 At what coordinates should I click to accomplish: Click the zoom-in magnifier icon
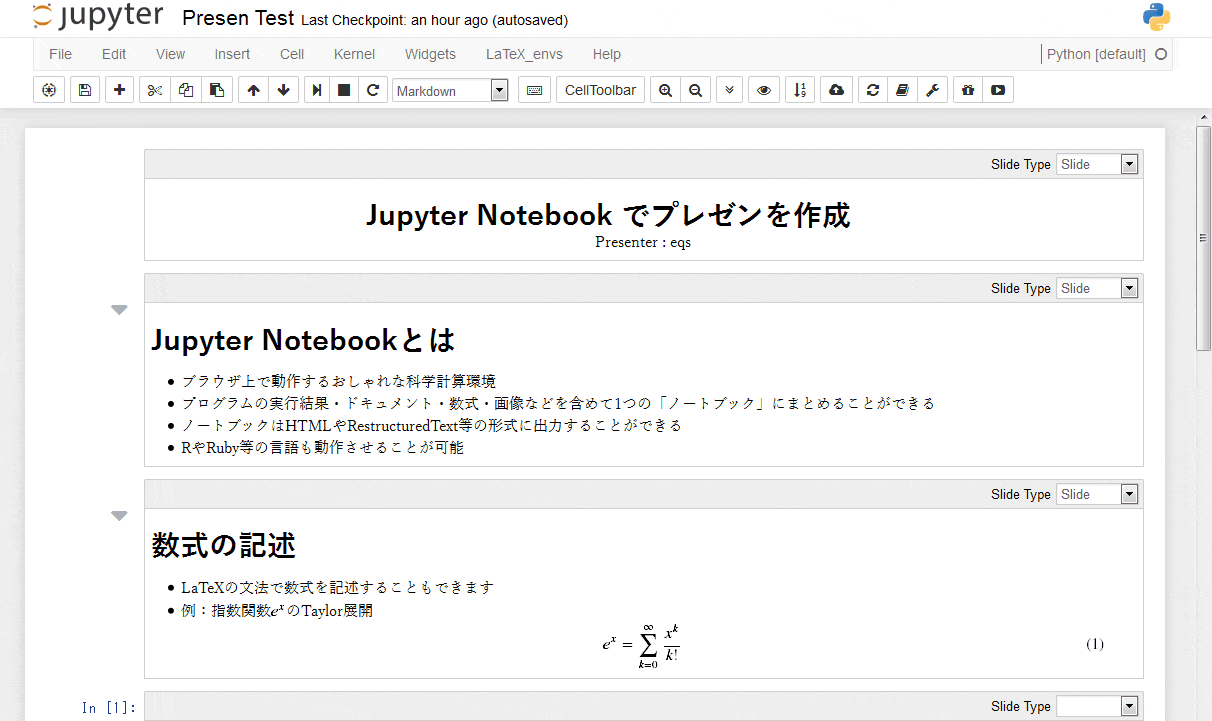pos(666,90)
